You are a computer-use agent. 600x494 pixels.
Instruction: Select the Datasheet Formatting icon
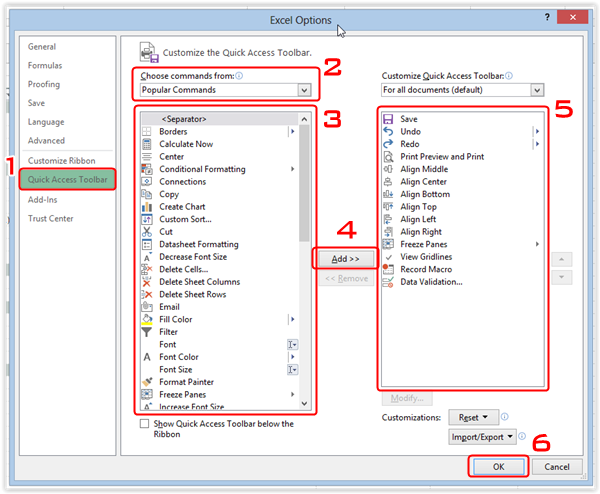(x=147, y=245)
